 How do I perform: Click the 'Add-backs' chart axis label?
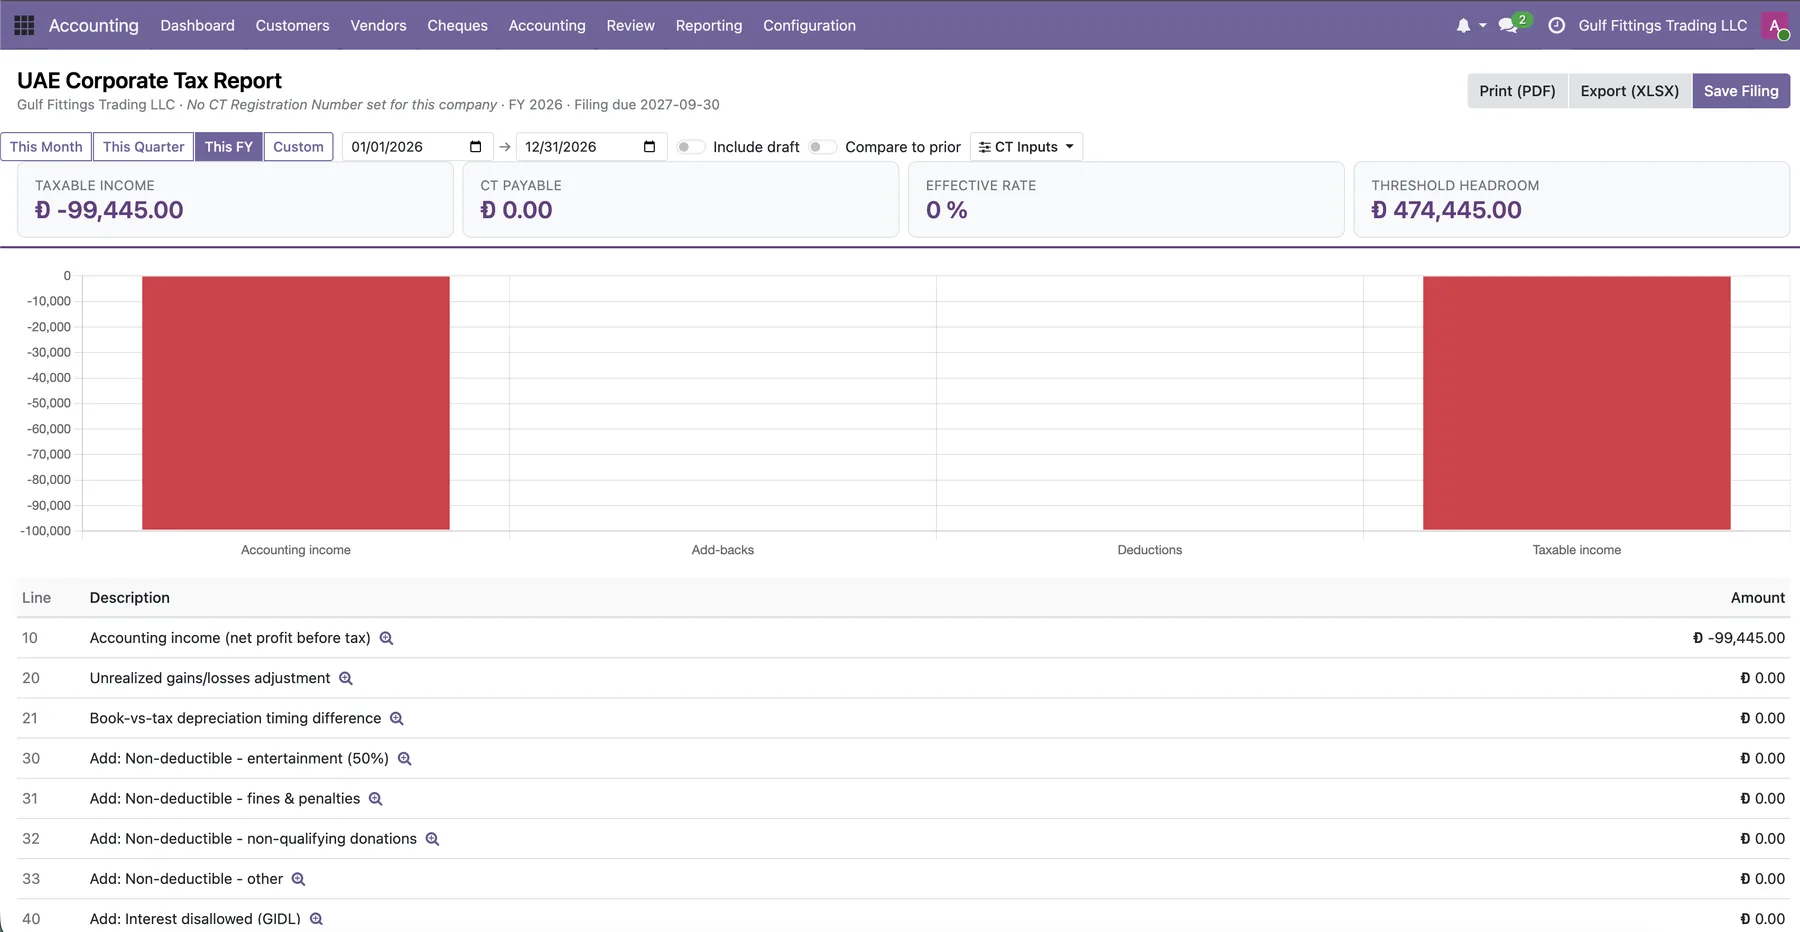[723, 550]
